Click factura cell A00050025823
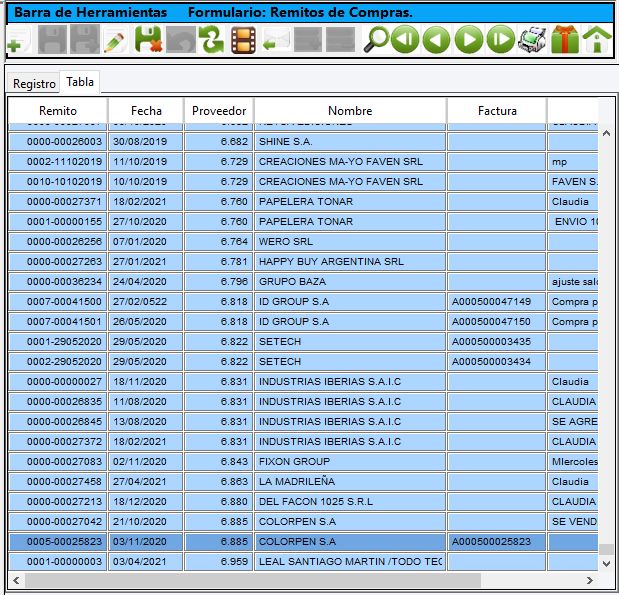 pyautogui.click(x=497, y=542)
